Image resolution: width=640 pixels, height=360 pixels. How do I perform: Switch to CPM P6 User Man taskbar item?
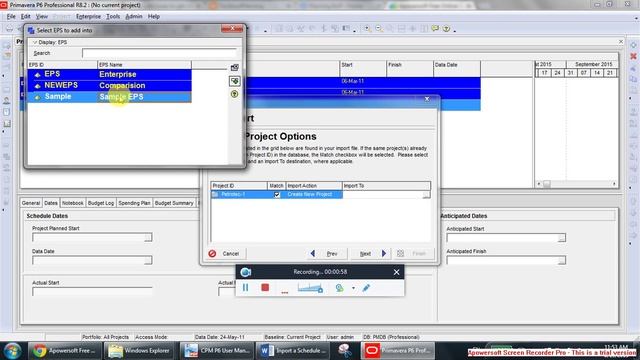point(216,351)
